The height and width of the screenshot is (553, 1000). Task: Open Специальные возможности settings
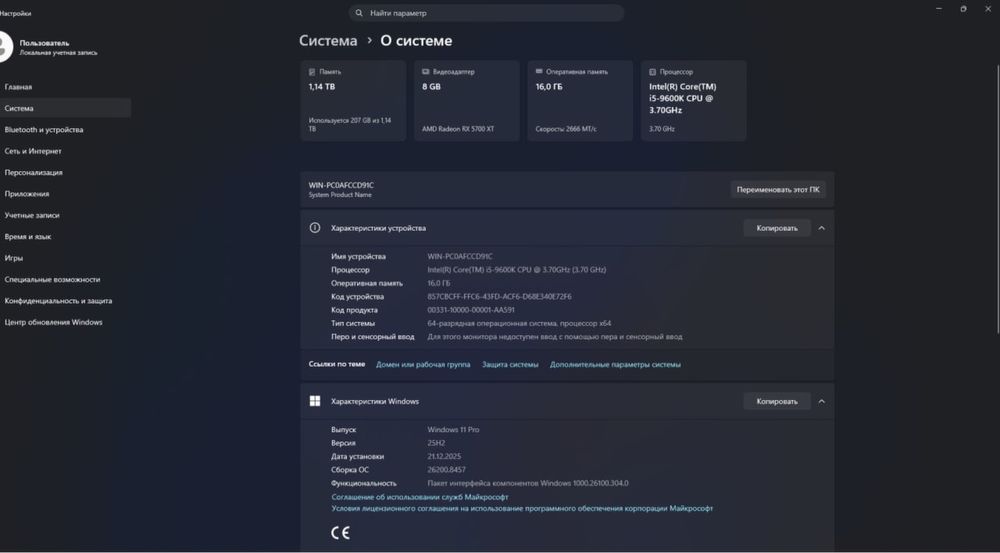point(65,279)
